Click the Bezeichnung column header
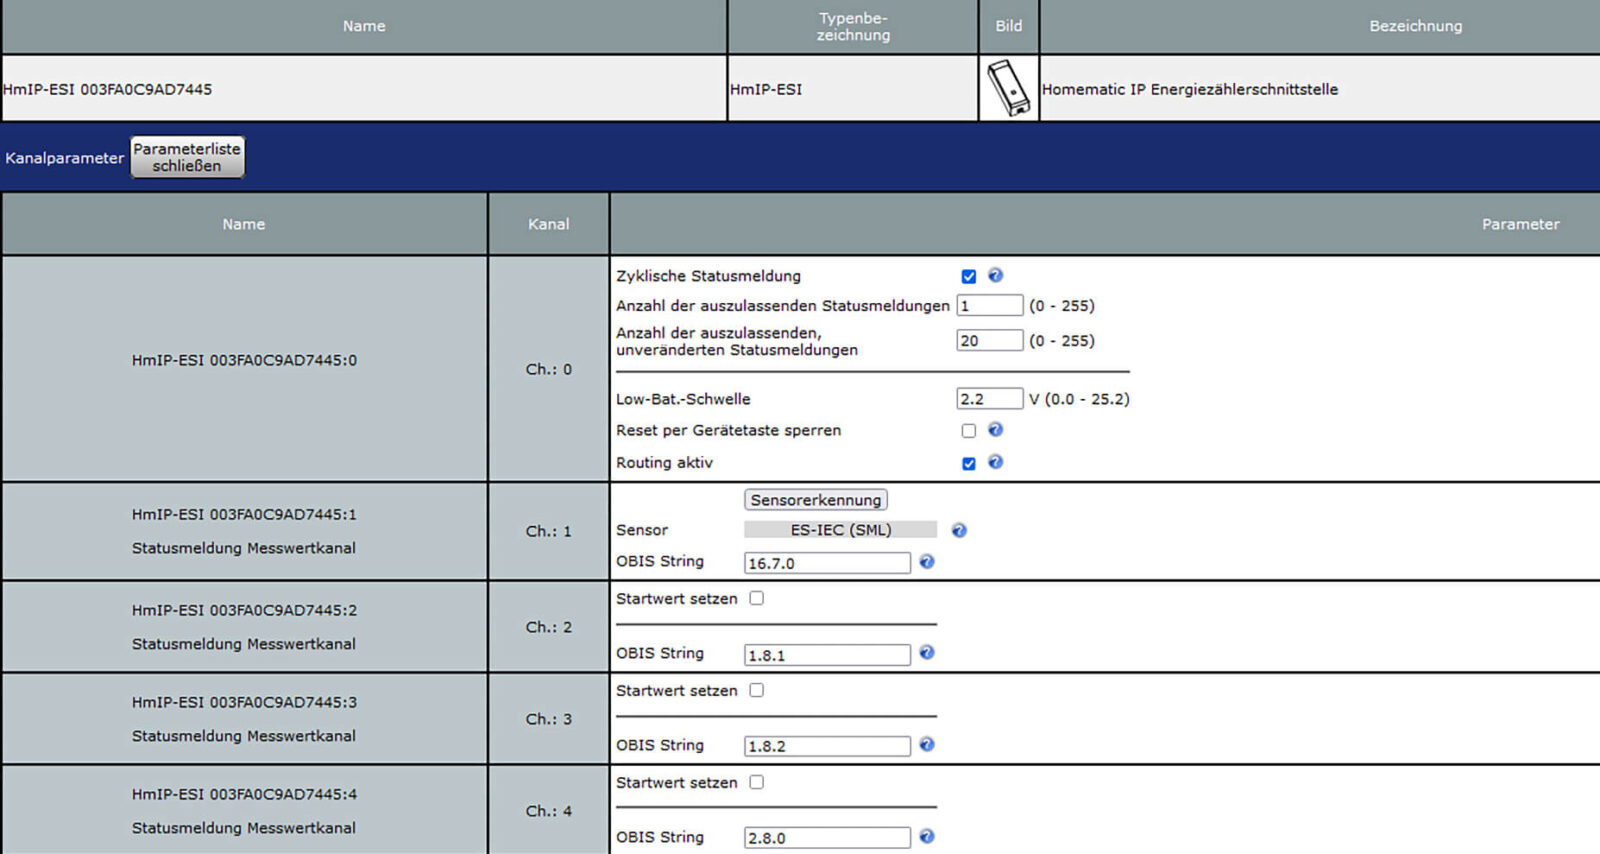1600x854 pixels. tap(1416, 26)
